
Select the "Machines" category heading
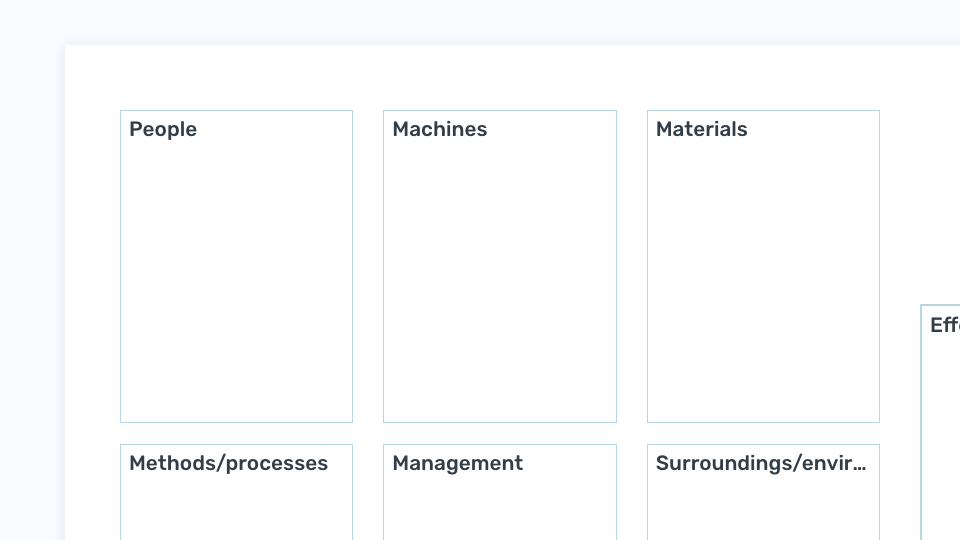coord(440,129)
